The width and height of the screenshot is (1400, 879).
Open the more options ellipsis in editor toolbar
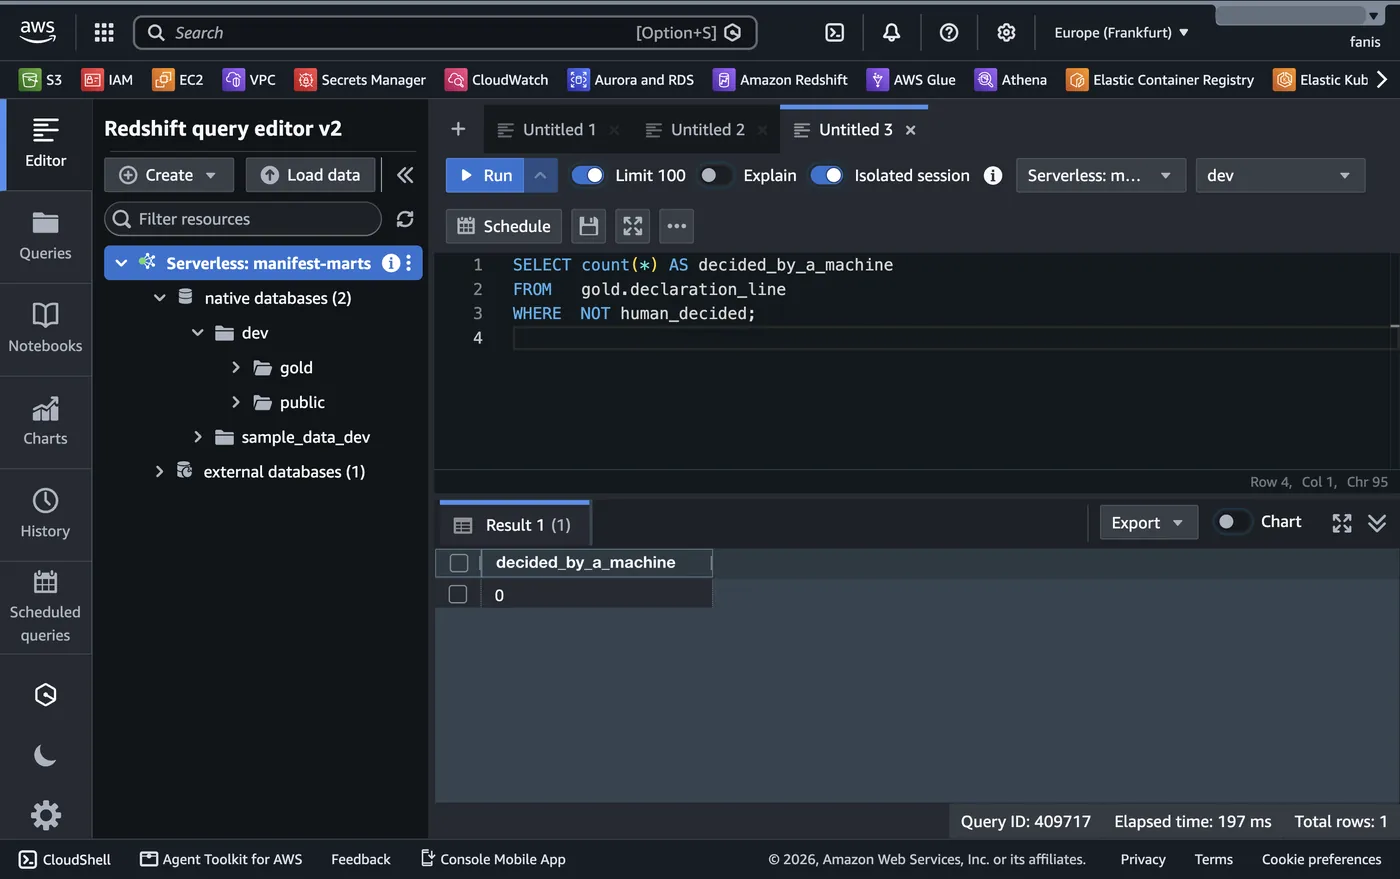tap(677, 226)
